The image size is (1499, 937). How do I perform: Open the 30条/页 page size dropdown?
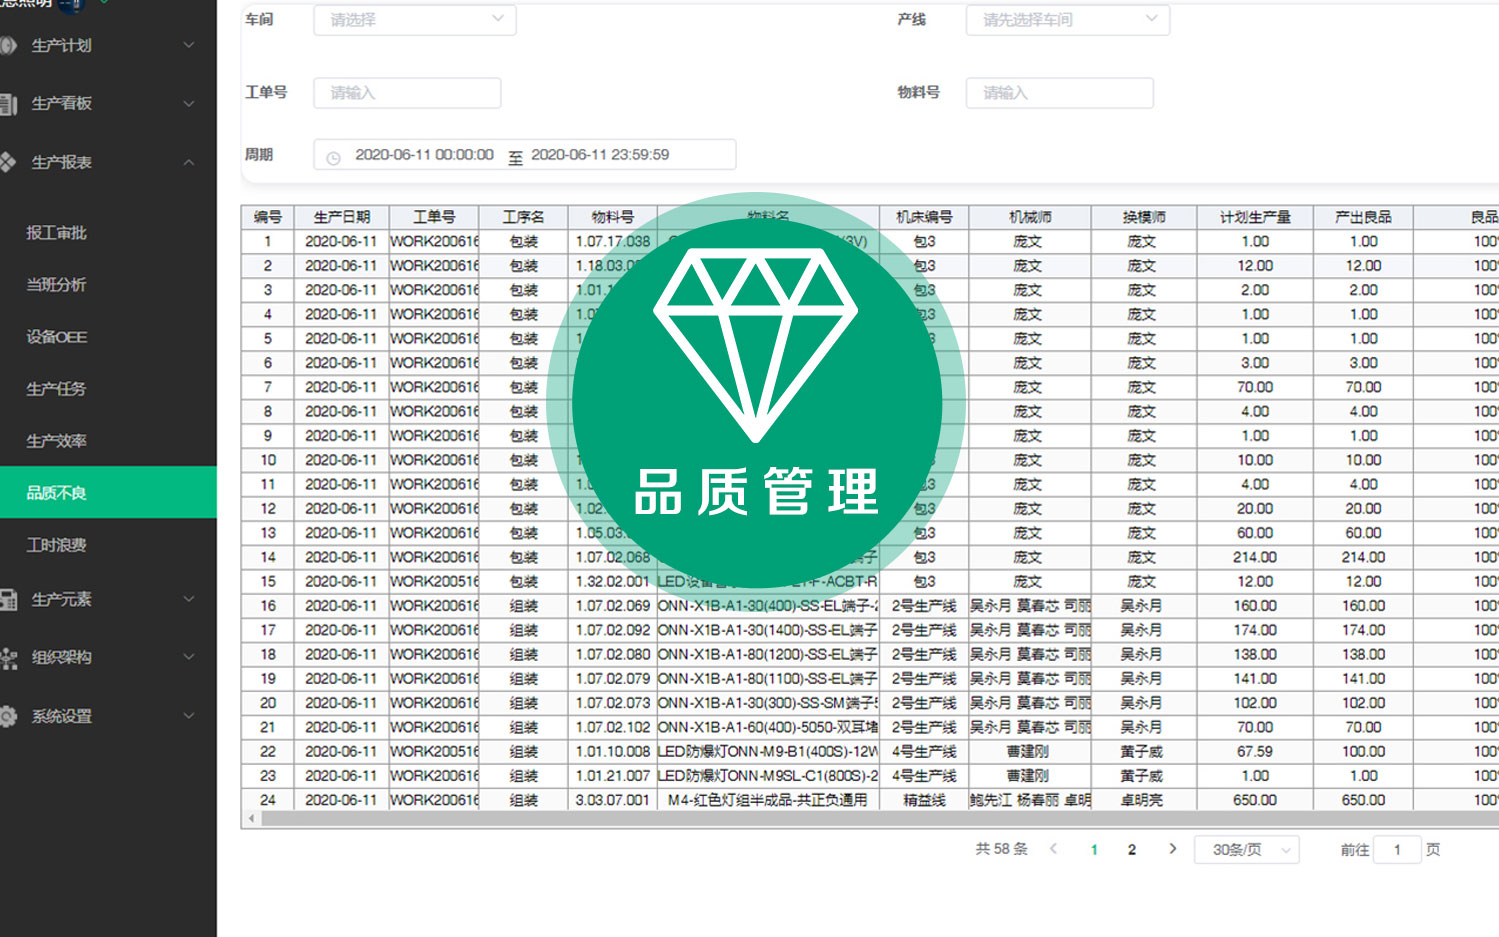[x=1246, y=849]
